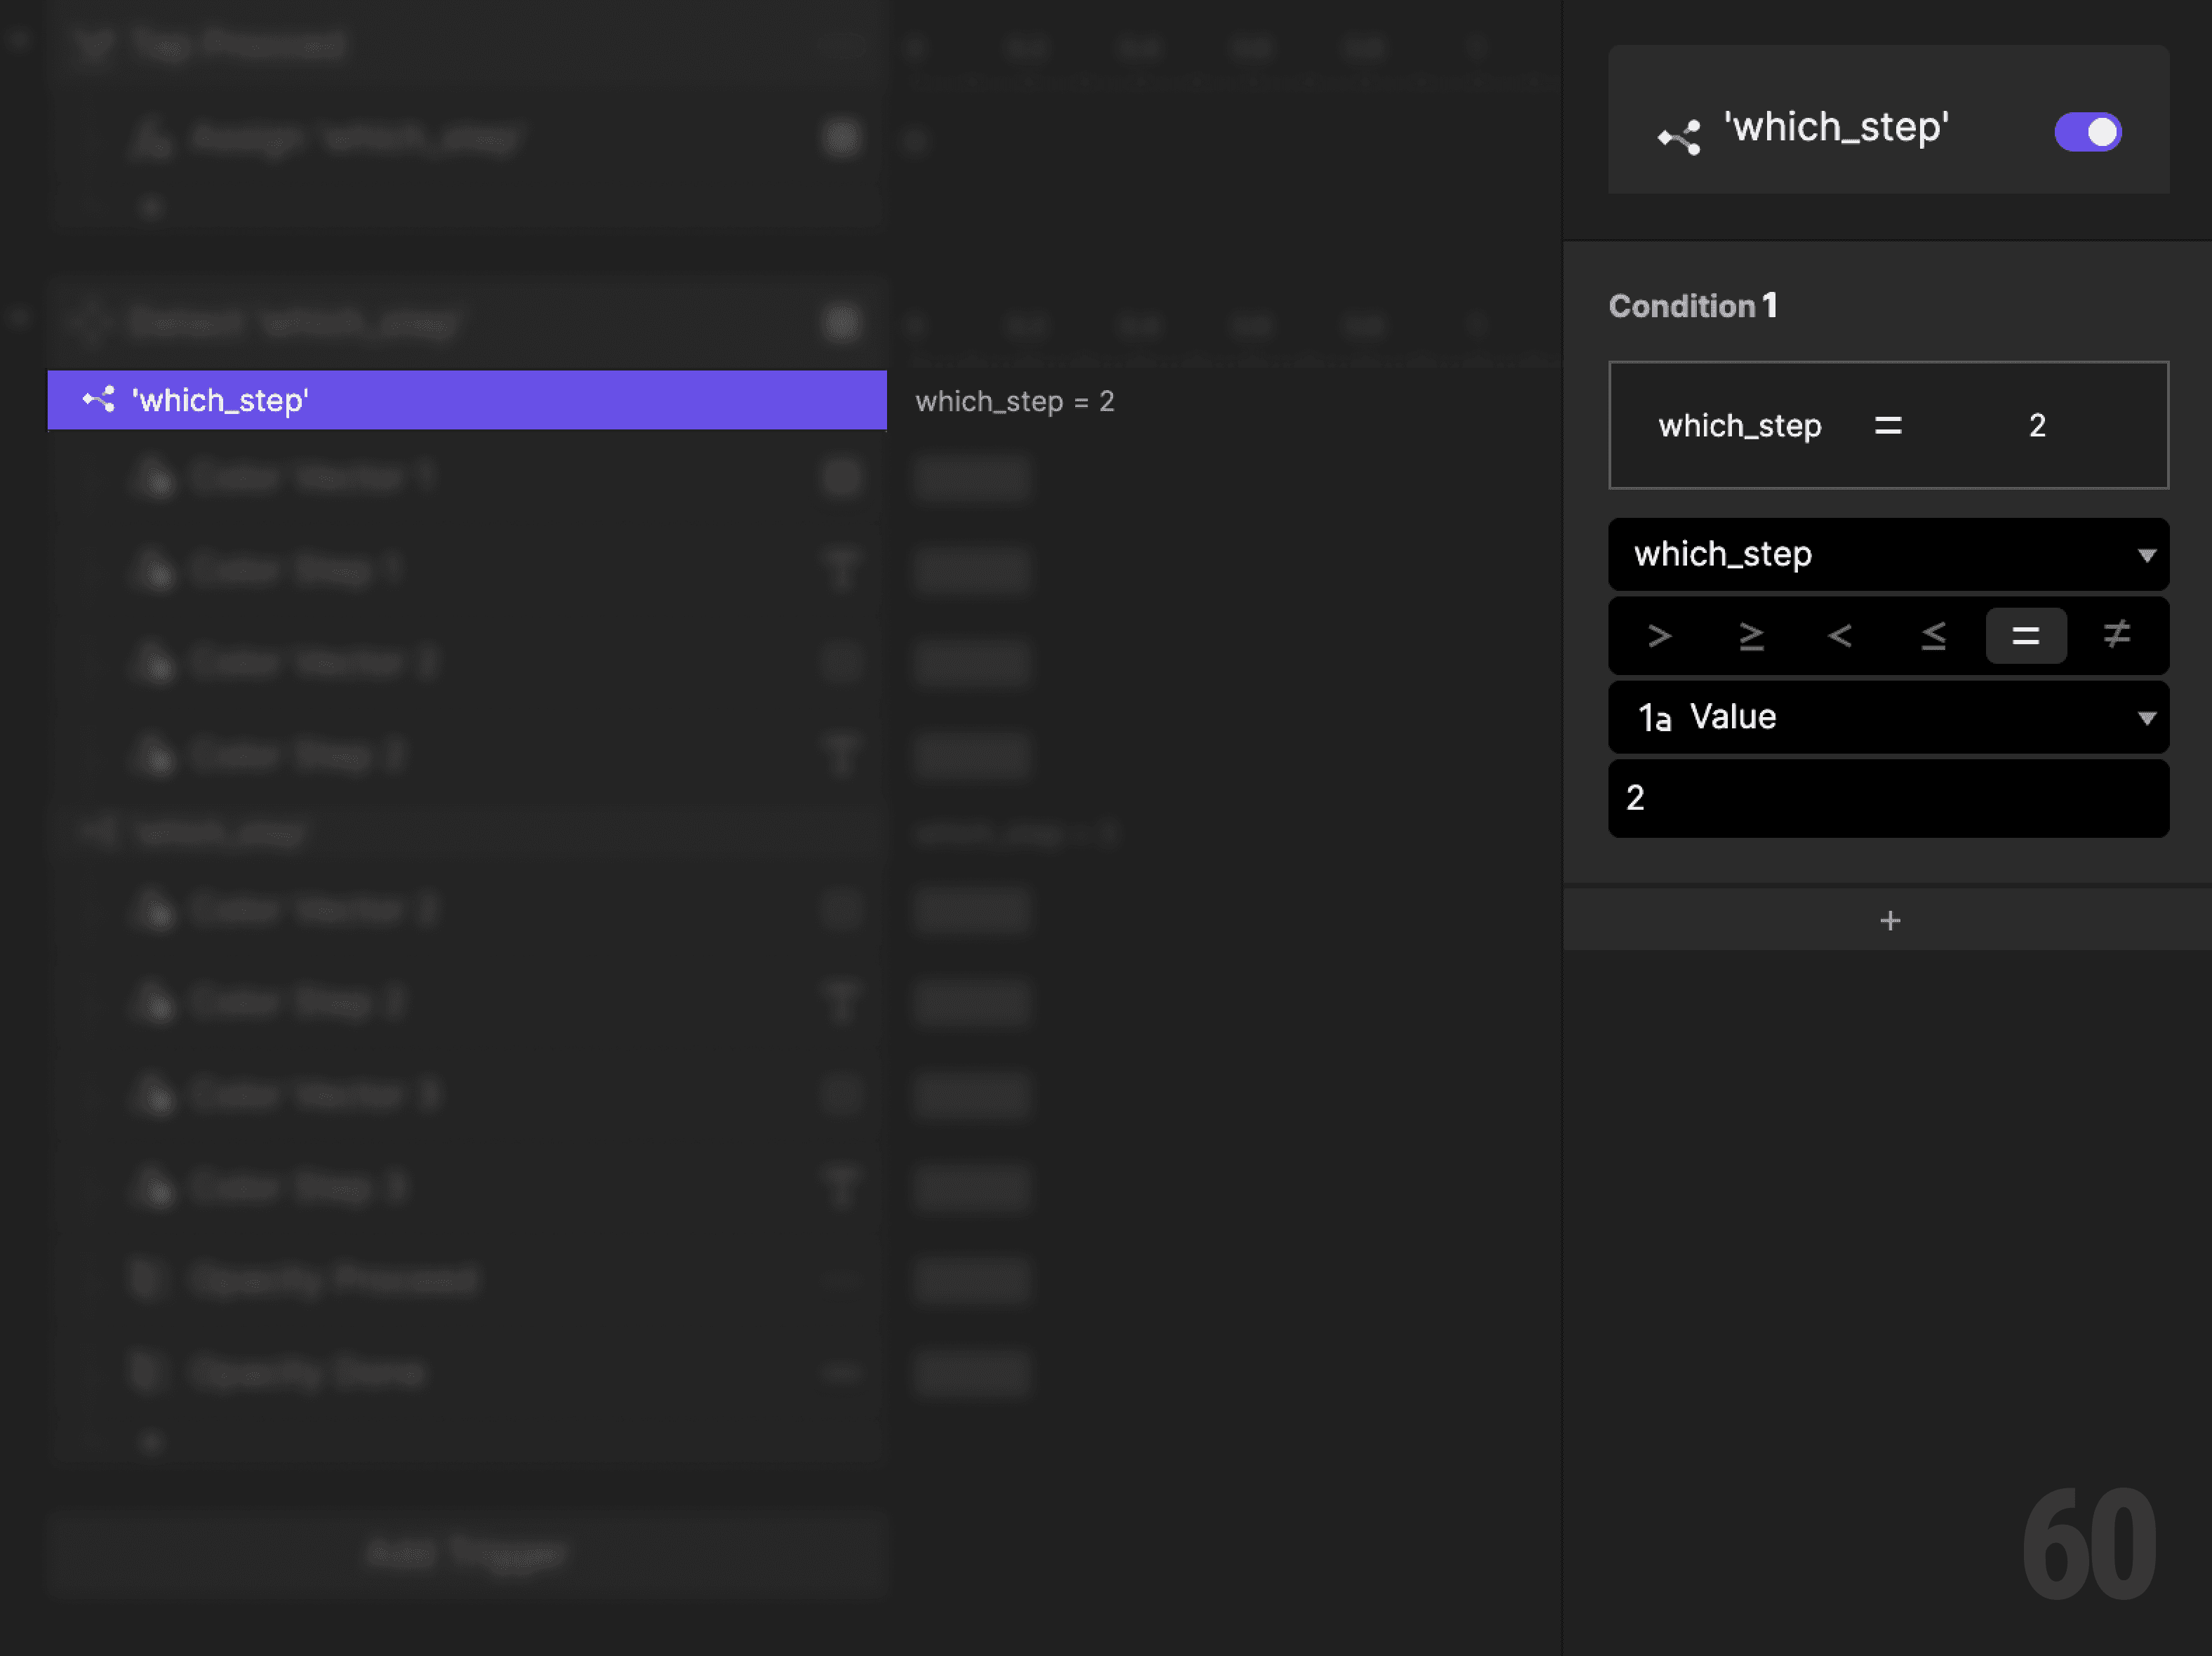Enable the equals comparison operator

click(2026, 636)
